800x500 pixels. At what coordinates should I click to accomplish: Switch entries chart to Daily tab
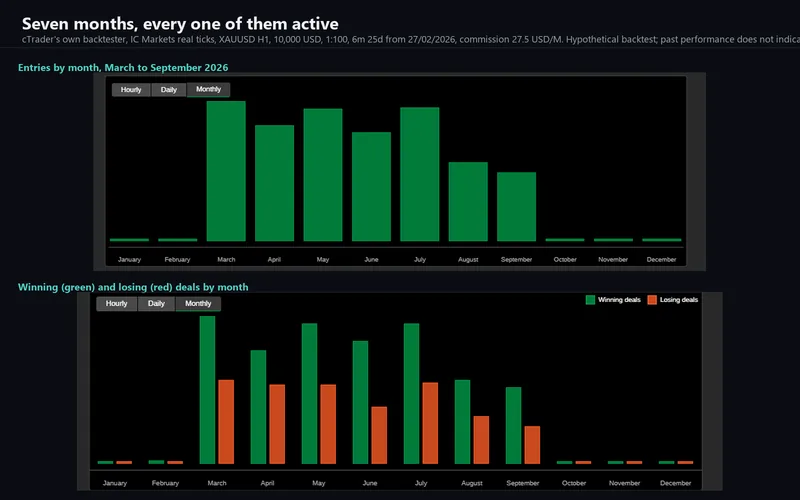(x=169, y=90)
